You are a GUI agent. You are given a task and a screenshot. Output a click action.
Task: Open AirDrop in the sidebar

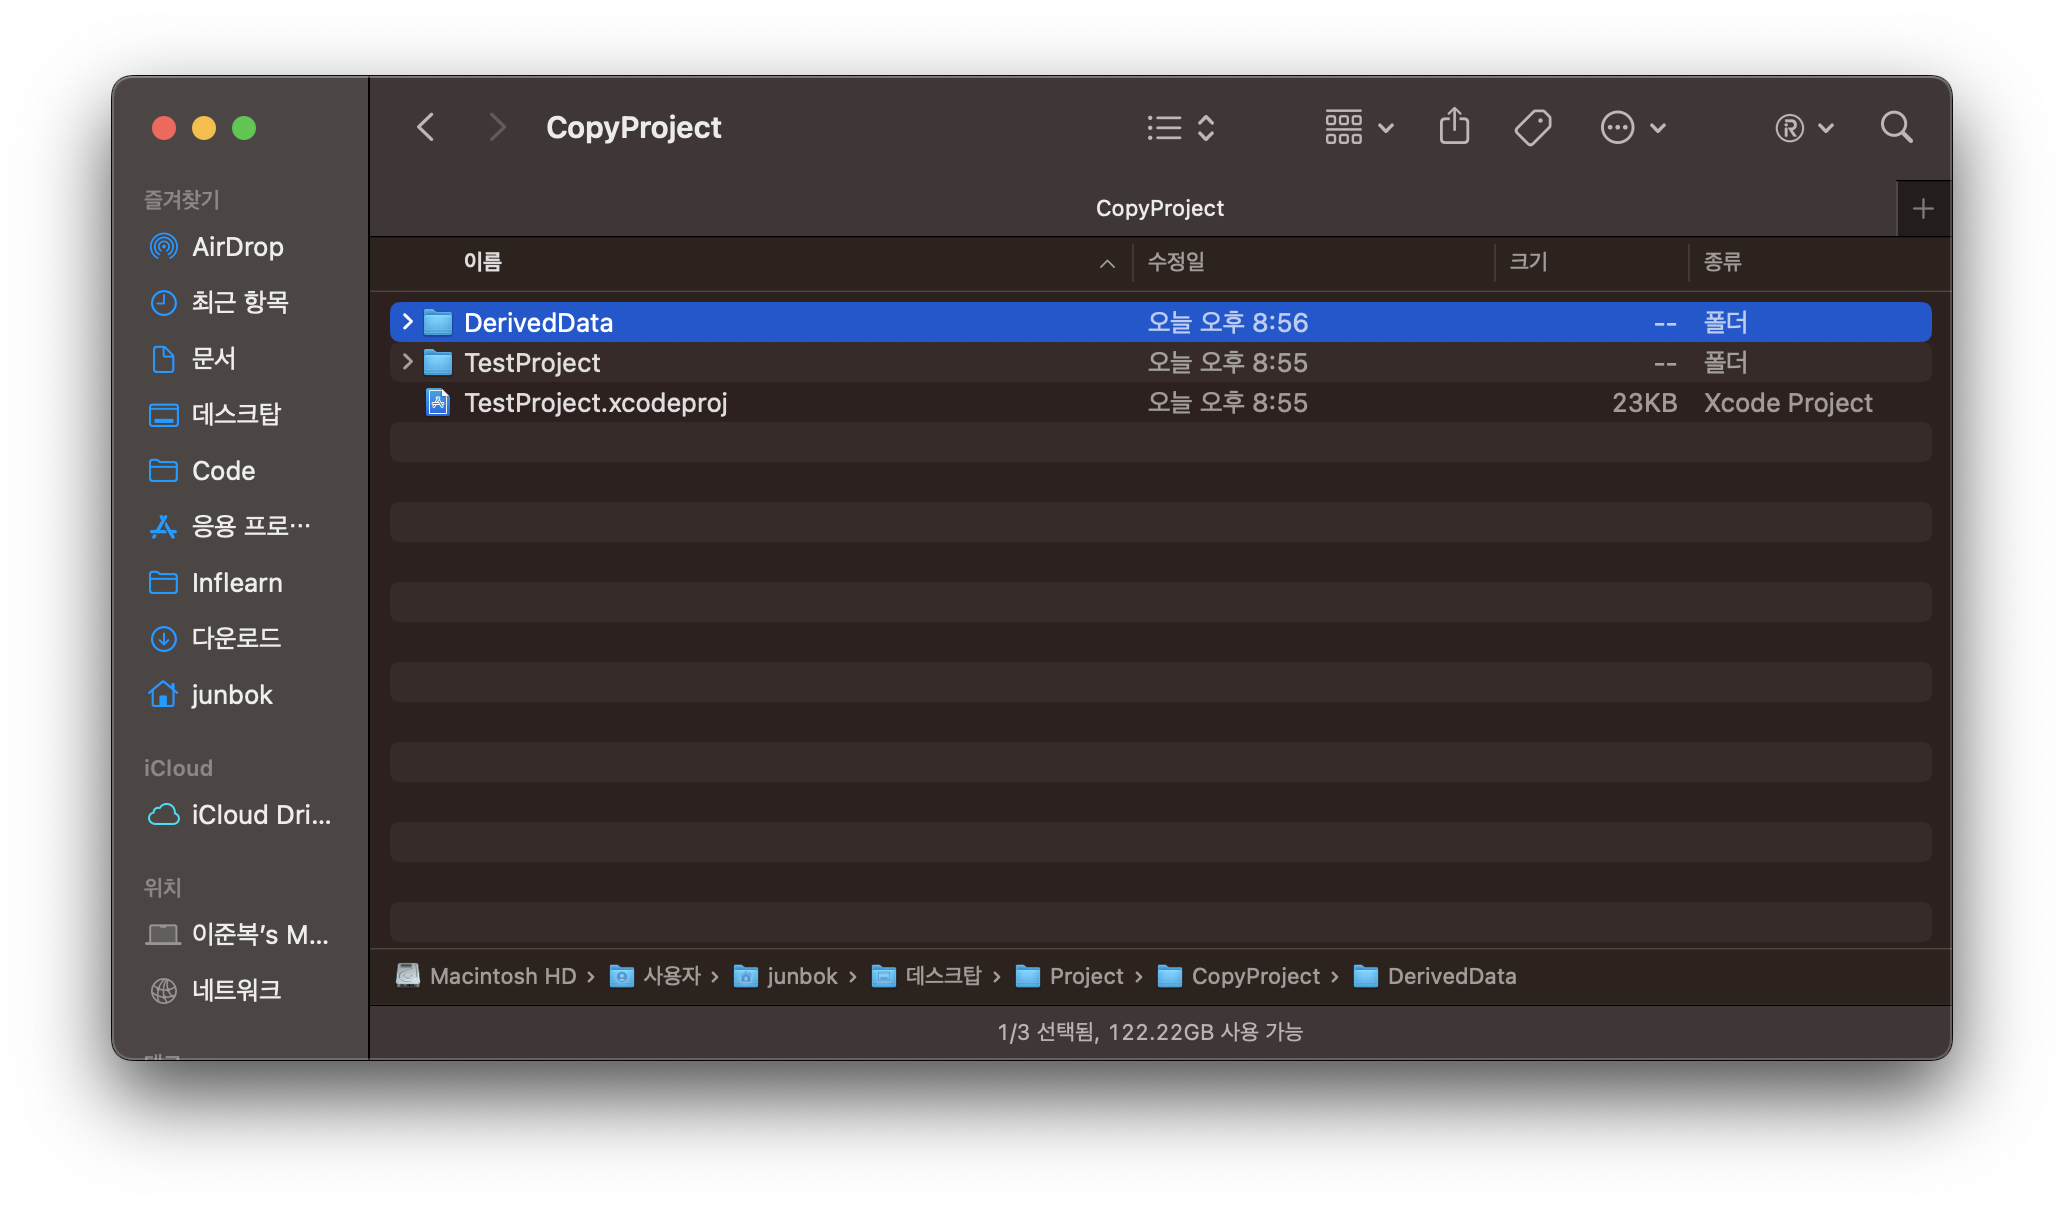click(237, 247)
